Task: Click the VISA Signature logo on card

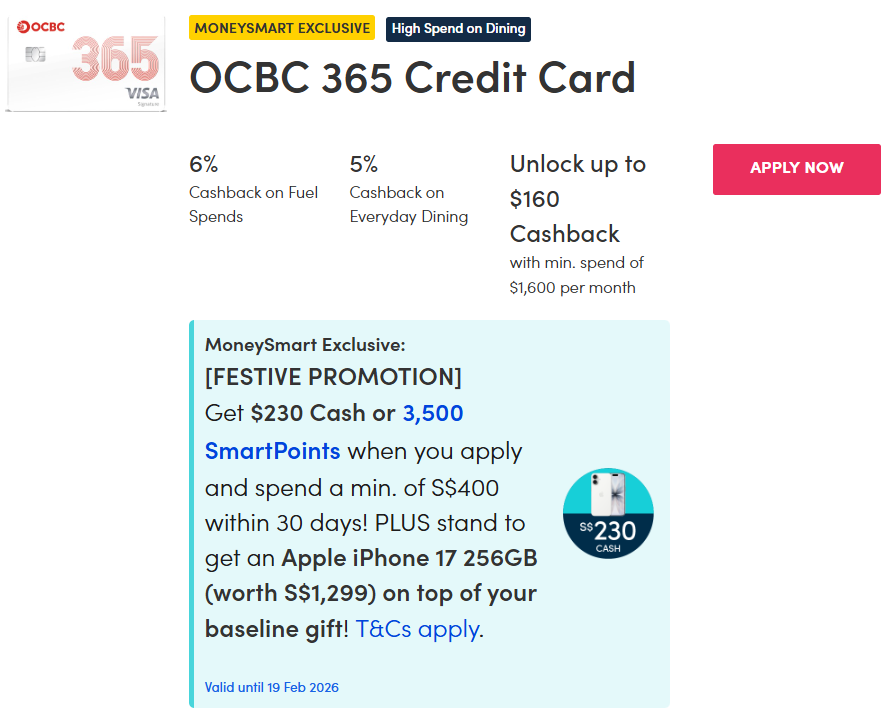Action: click(141, 94)
